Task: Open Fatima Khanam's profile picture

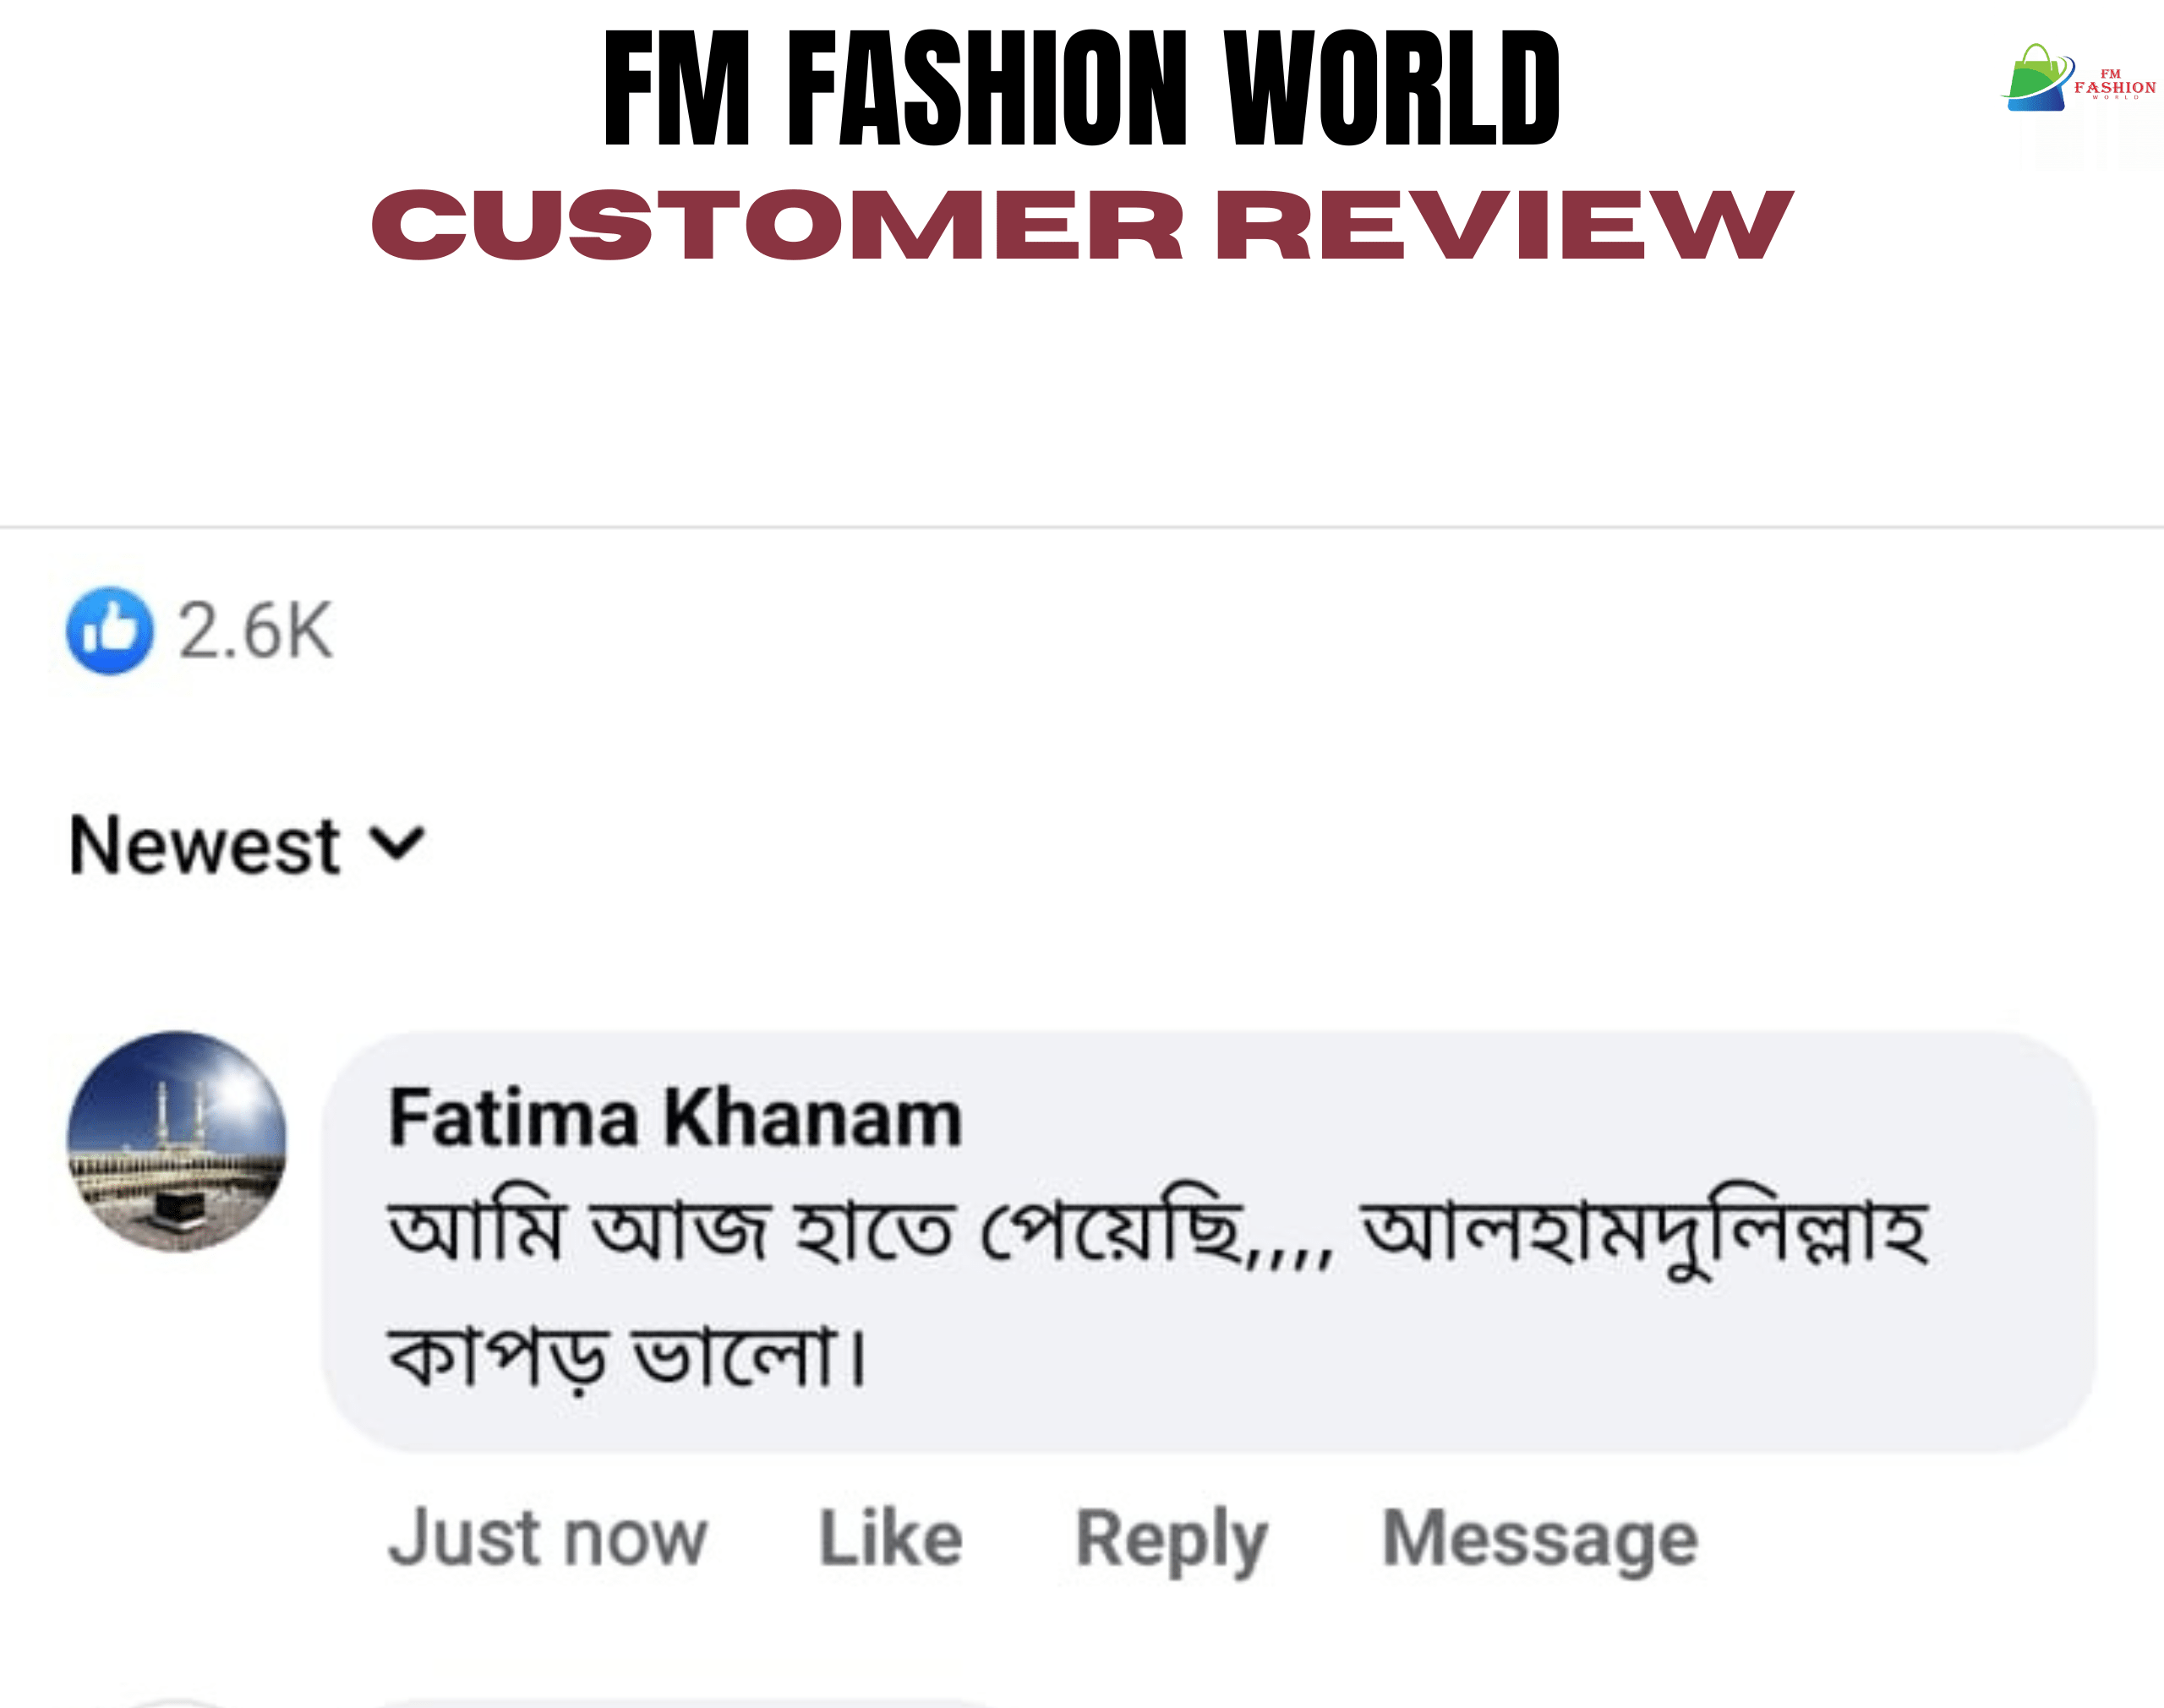Action: coord(177,1141)
